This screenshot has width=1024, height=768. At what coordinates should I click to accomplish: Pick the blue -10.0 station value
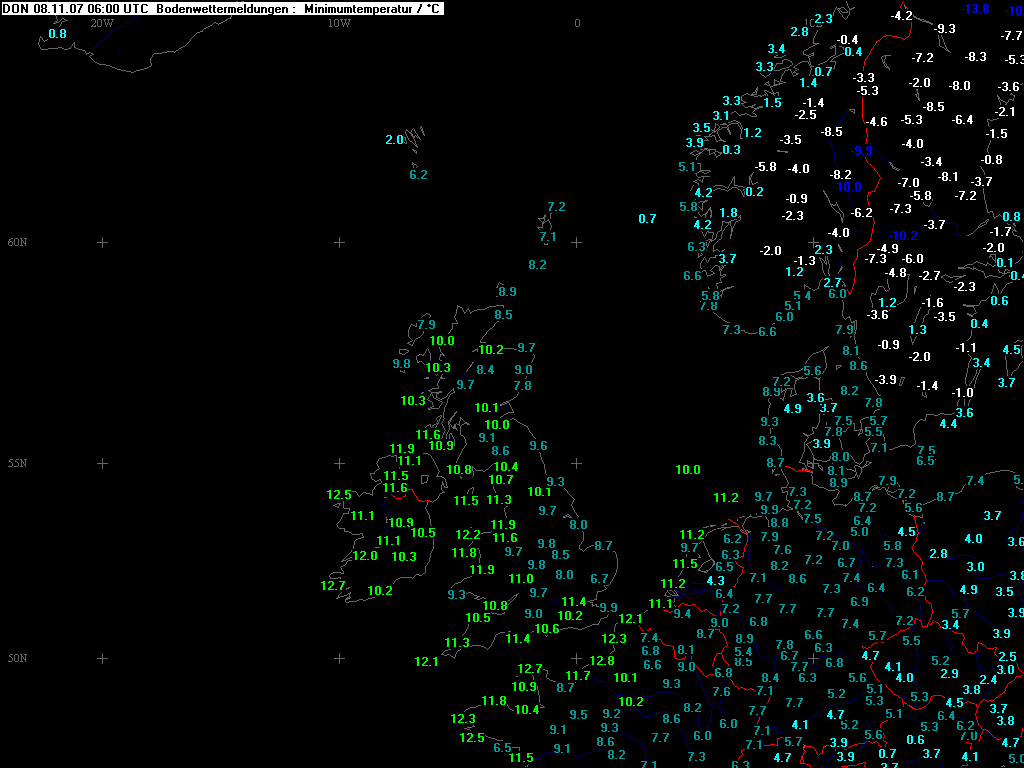848,187
